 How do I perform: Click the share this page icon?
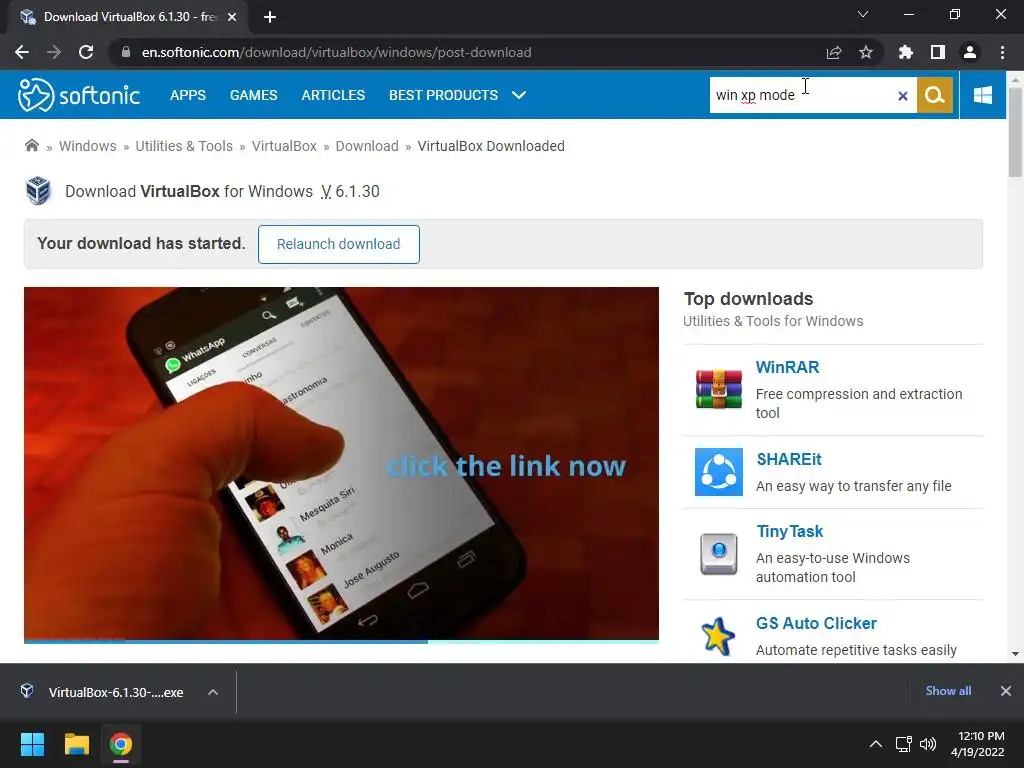834,52
